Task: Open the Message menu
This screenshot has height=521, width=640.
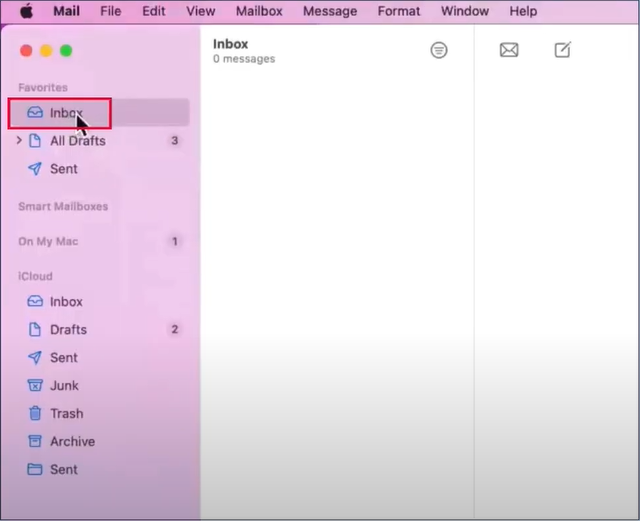Action: coord(330,11)
